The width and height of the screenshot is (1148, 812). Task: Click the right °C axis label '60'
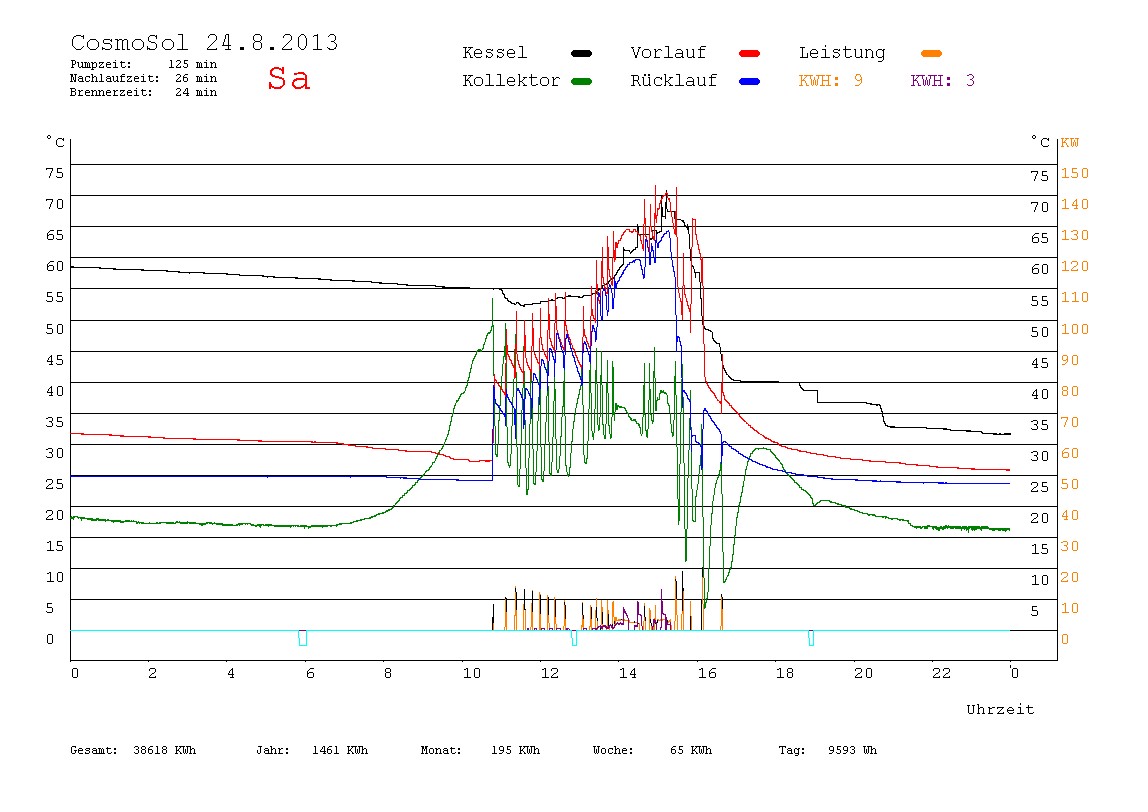[1040, 269]
